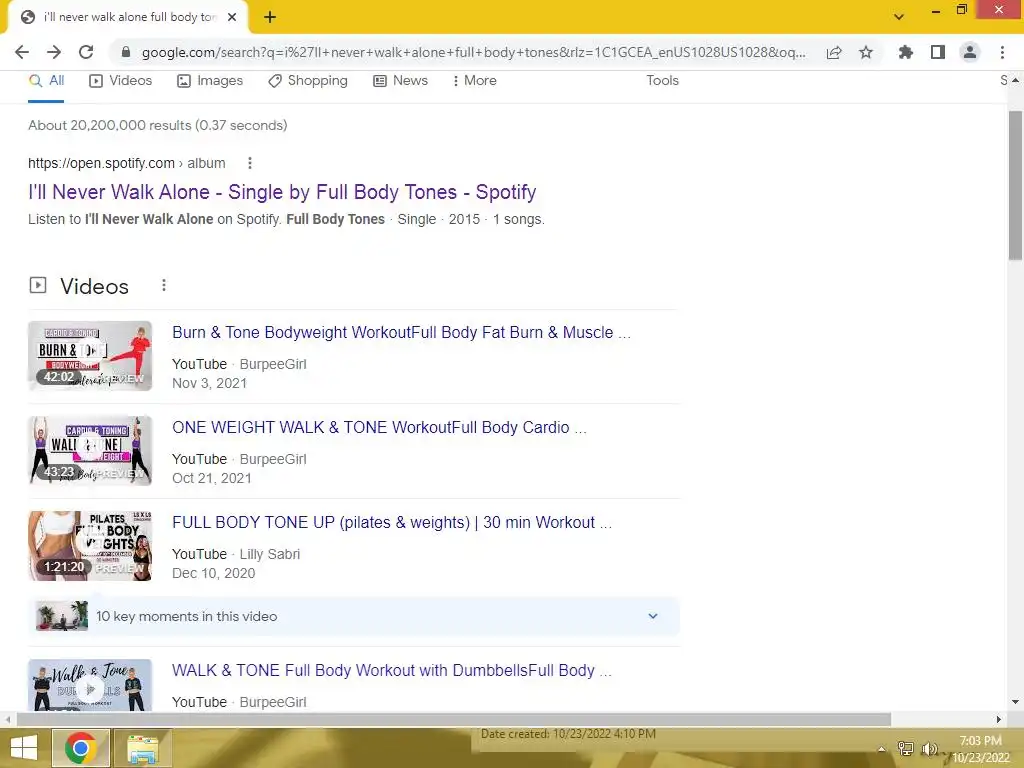Click the video icon by the Videos heading
Image resolution: width=1024 pixels, height=768 pixels.
point(38,285)
